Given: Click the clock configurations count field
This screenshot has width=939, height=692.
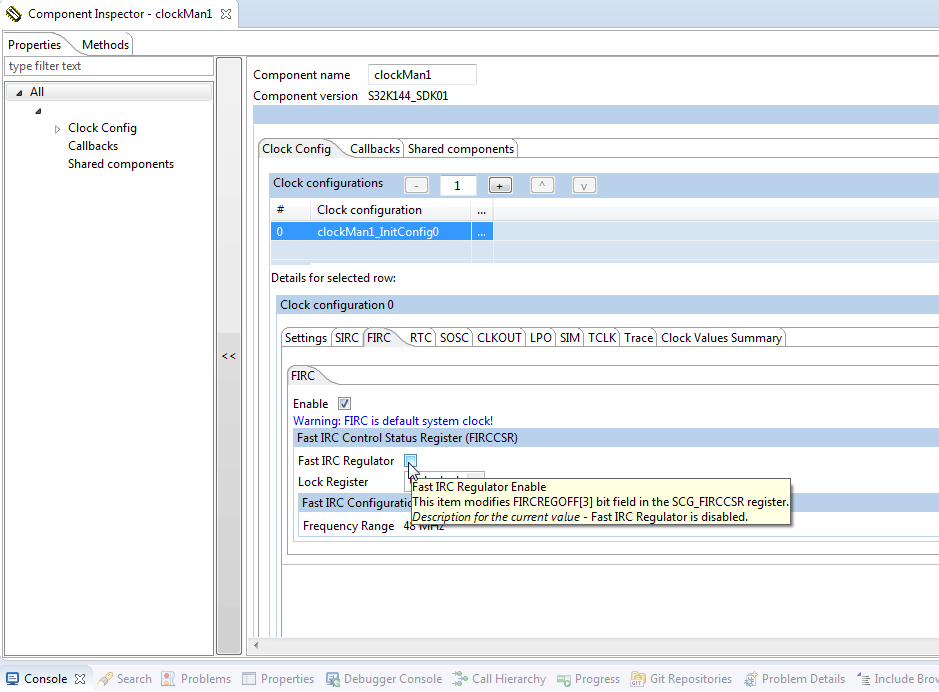Looking at the screenshot, I should coord(458,186).
